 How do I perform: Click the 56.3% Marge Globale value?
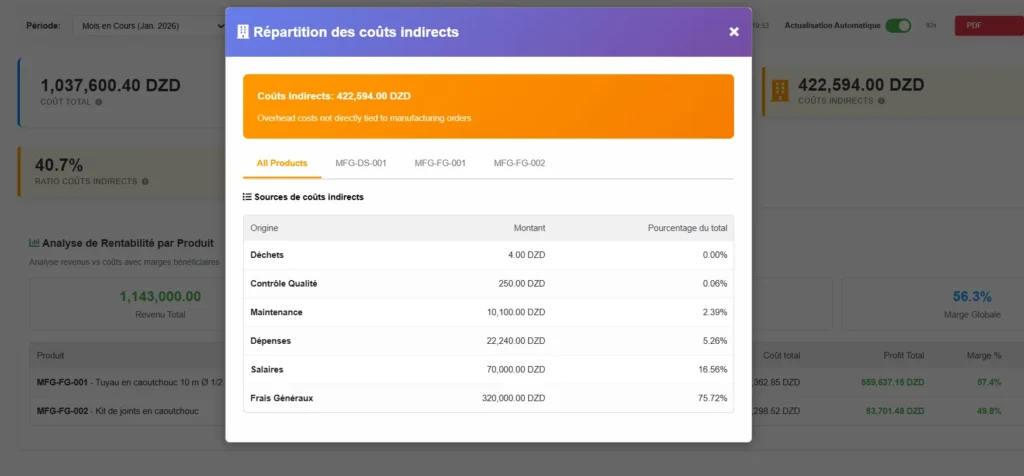972,296
